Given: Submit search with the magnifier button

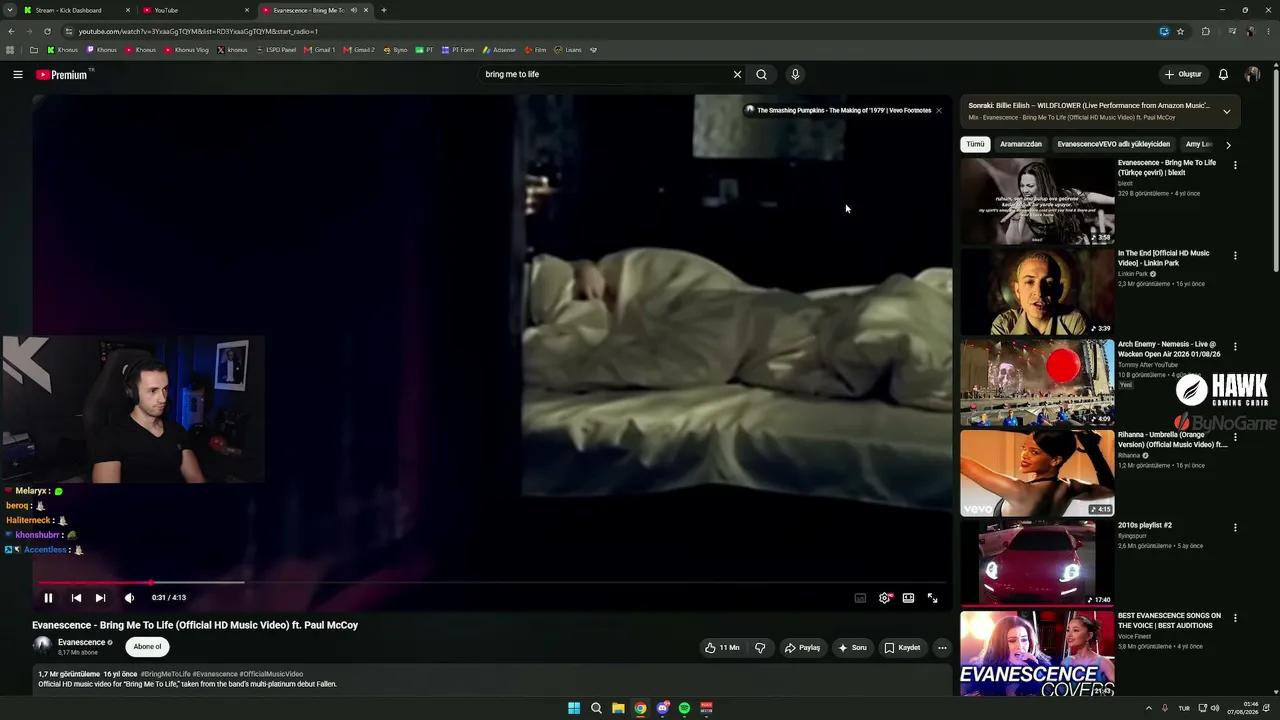Looking at the screenshot, I should [x=762, y=74].
